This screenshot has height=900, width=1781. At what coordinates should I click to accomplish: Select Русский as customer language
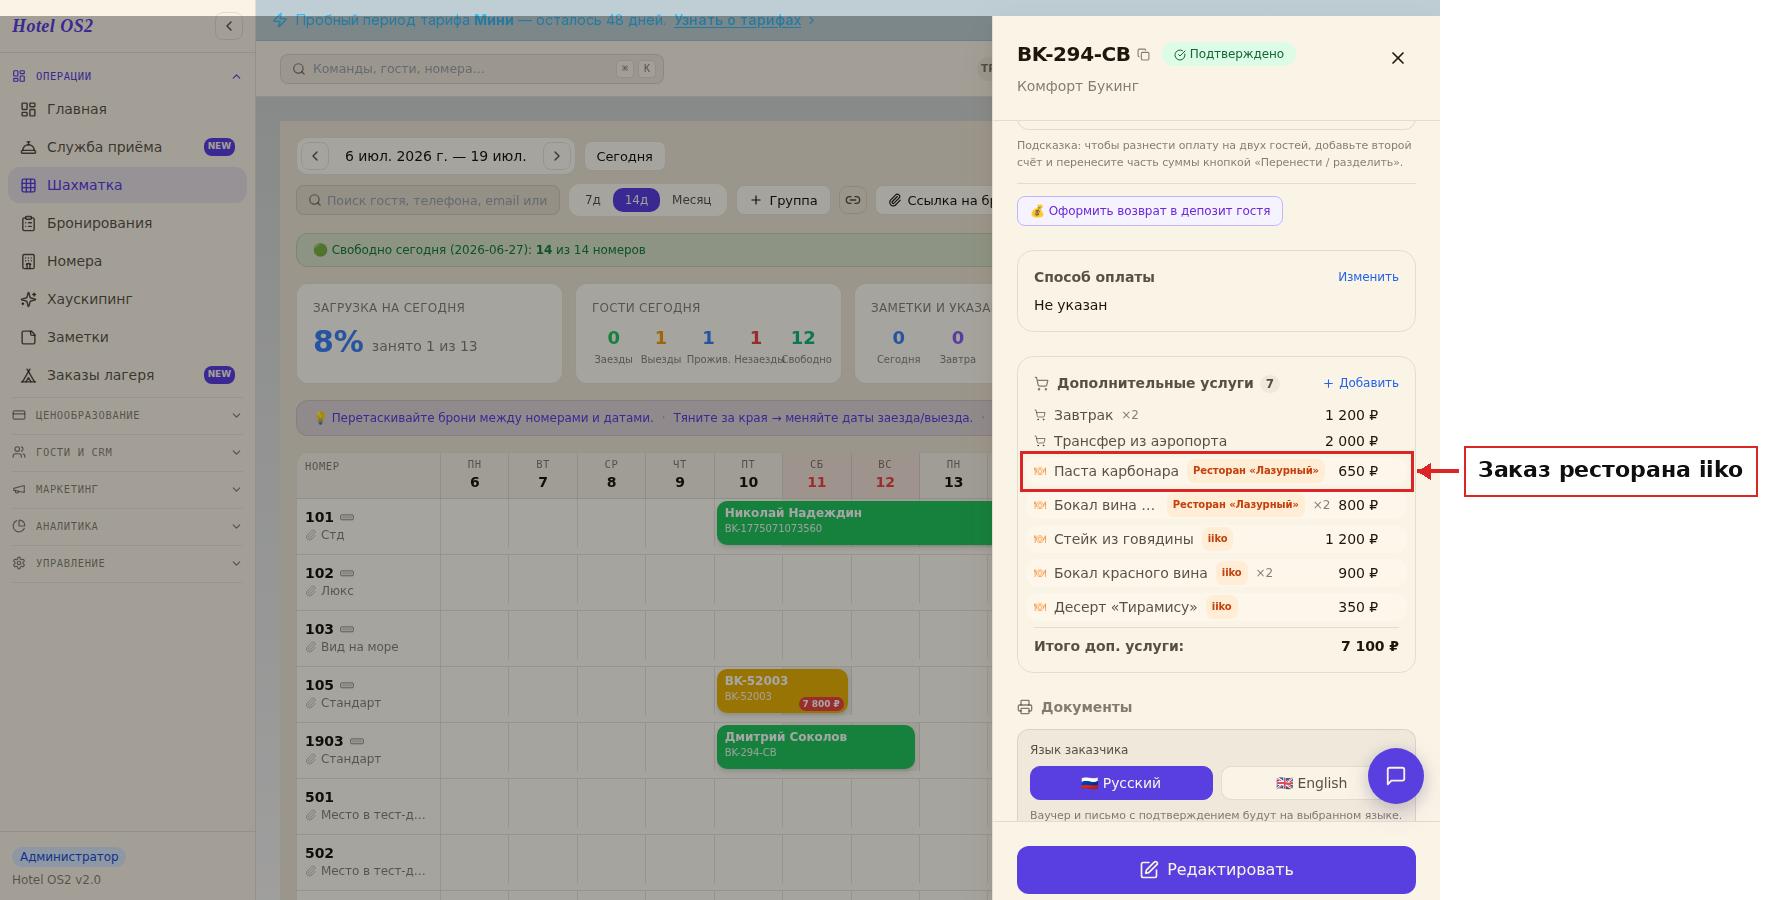(x=1121, y=783)
